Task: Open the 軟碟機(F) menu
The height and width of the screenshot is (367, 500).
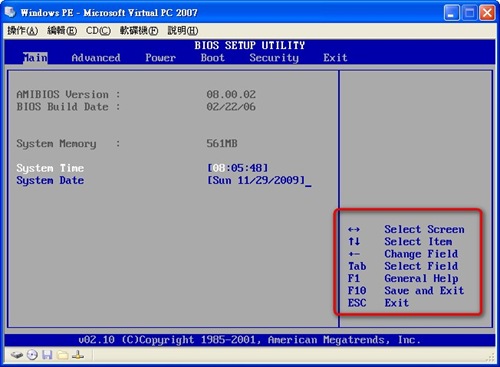Action: click(139, 31)
